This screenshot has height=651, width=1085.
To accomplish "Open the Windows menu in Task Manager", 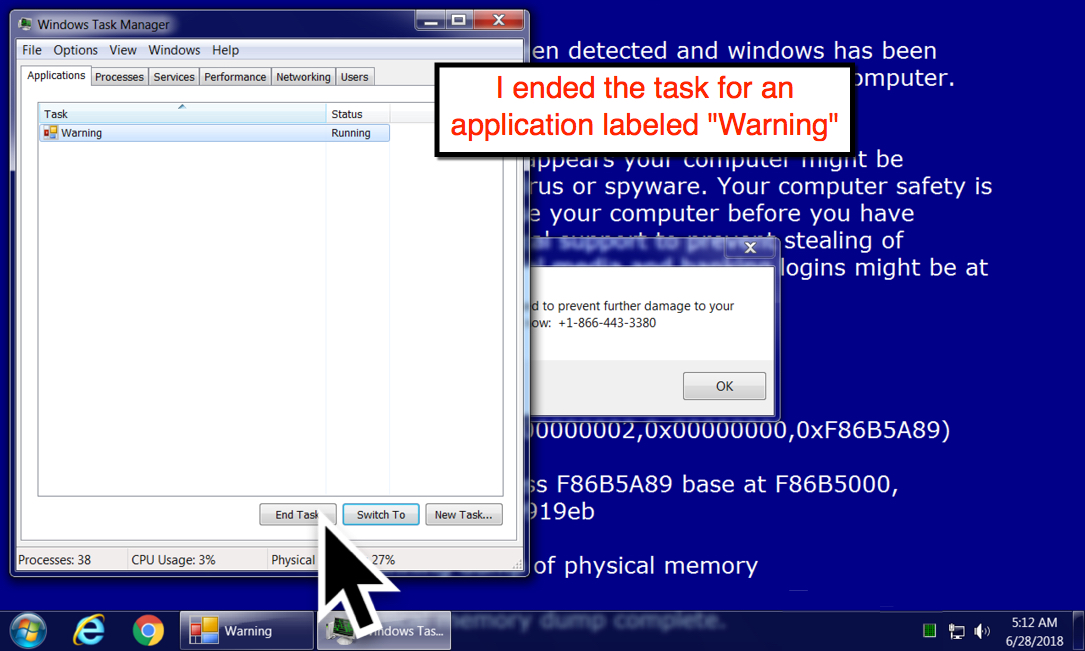I will click(x=174, y=50).
